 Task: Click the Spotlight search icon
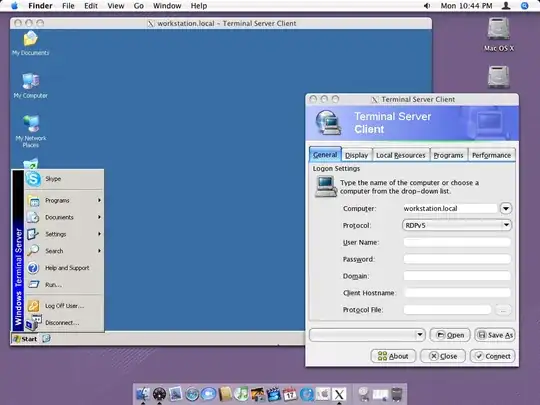click(525, 6)
